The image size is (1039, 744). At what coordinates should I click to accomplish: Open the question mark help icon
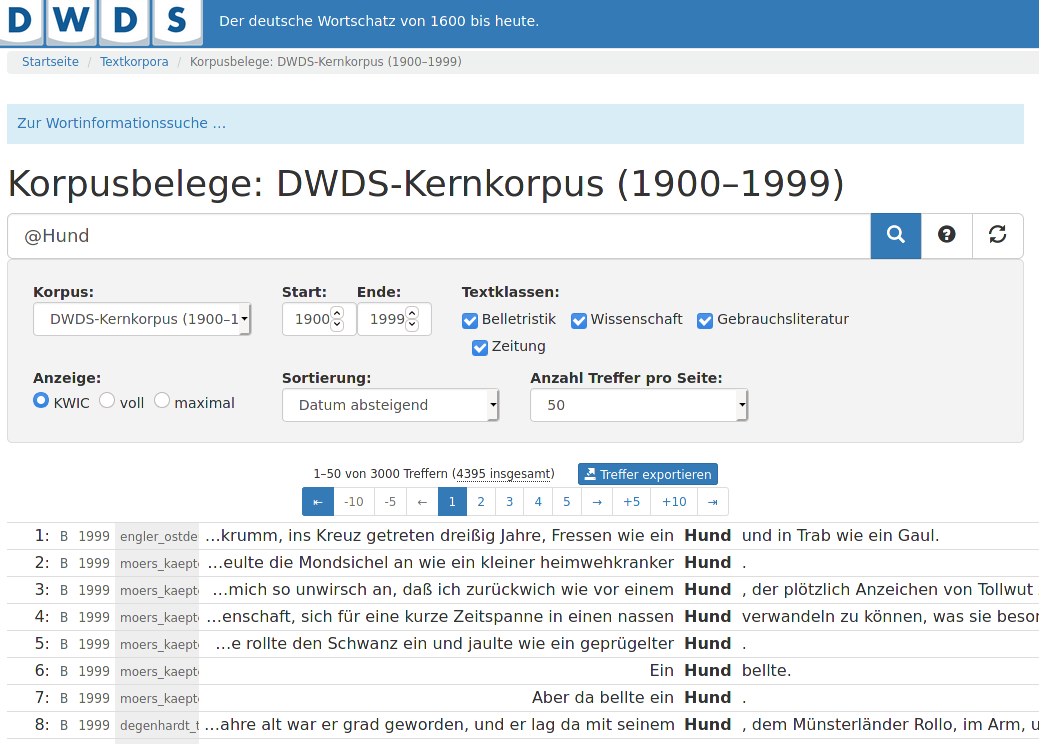946,235
